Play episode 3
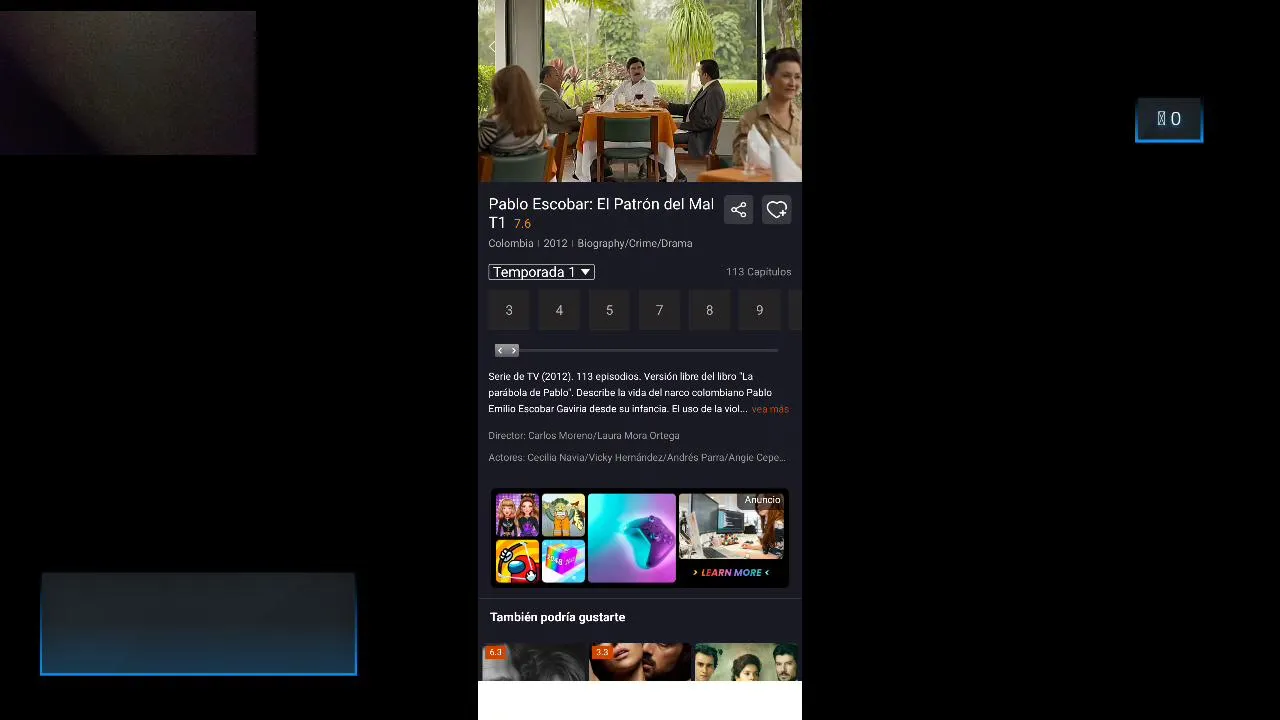Screen dimensions: 1280x720 point(509,310)
